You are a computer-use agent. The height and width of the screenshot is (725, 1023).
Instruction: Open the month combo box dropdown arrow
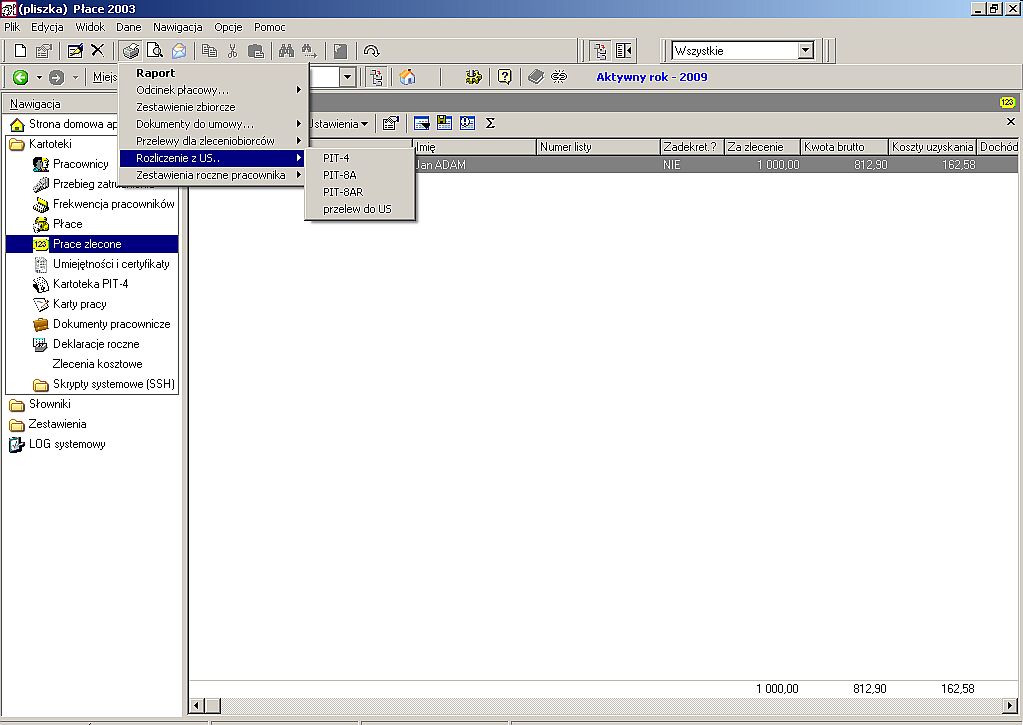pos(348,78)
